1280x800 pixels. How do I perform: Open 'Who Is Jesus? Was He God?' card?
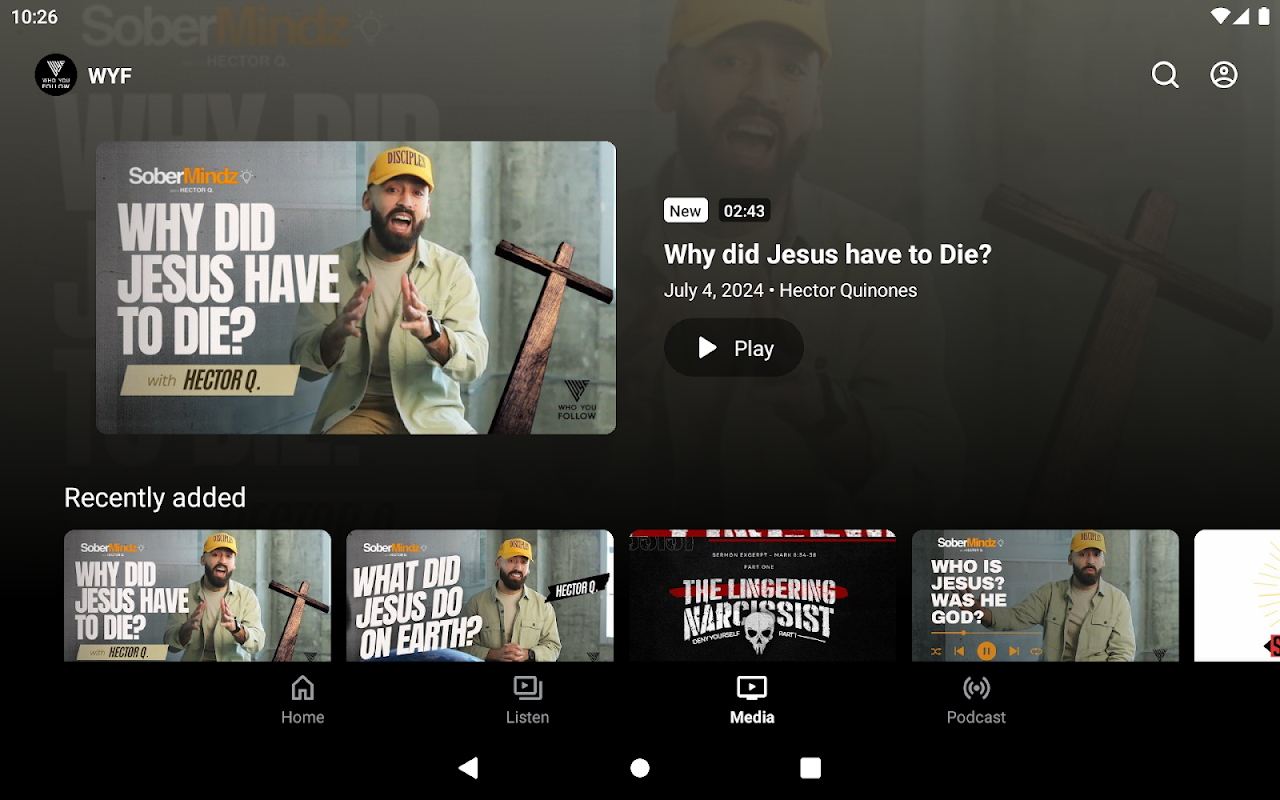[x=1045, y=596]
